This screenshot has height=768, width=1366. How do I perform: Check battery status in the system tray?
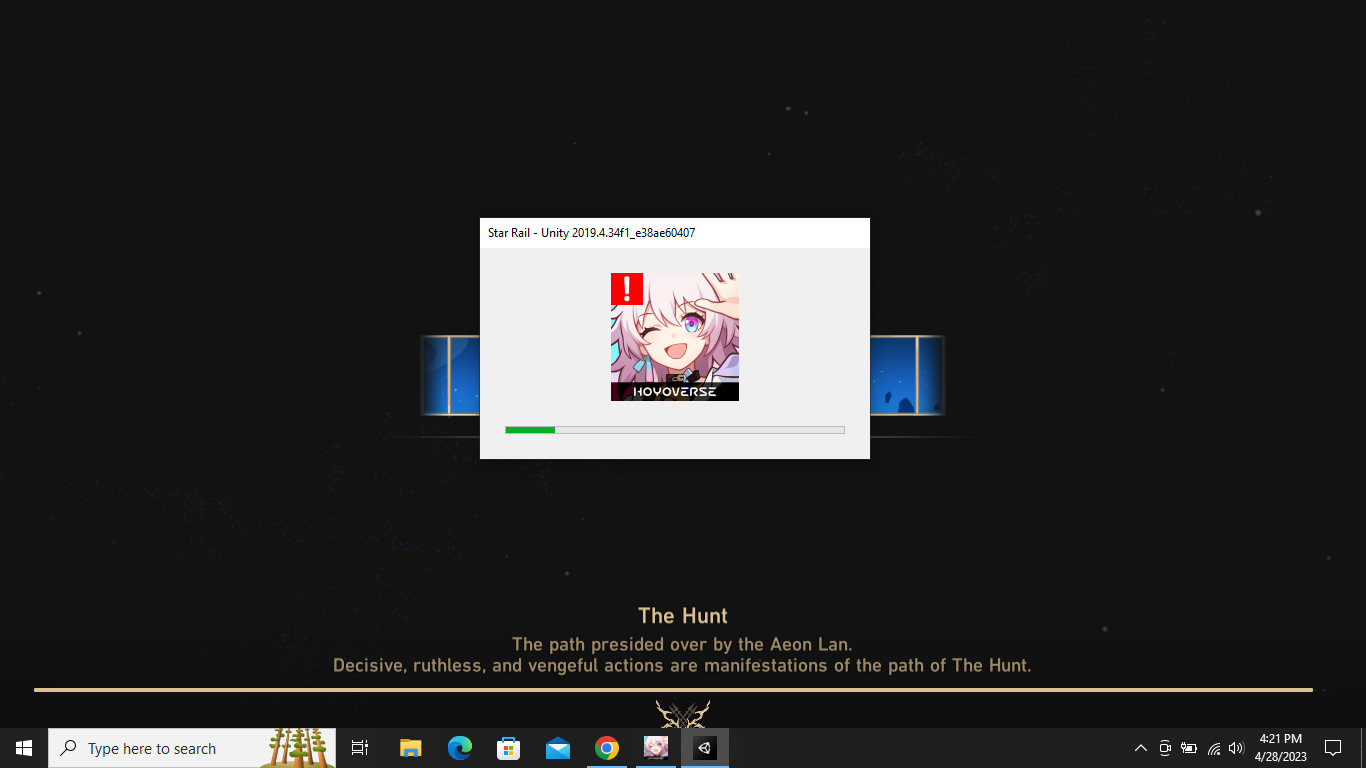click(1189, 748)
